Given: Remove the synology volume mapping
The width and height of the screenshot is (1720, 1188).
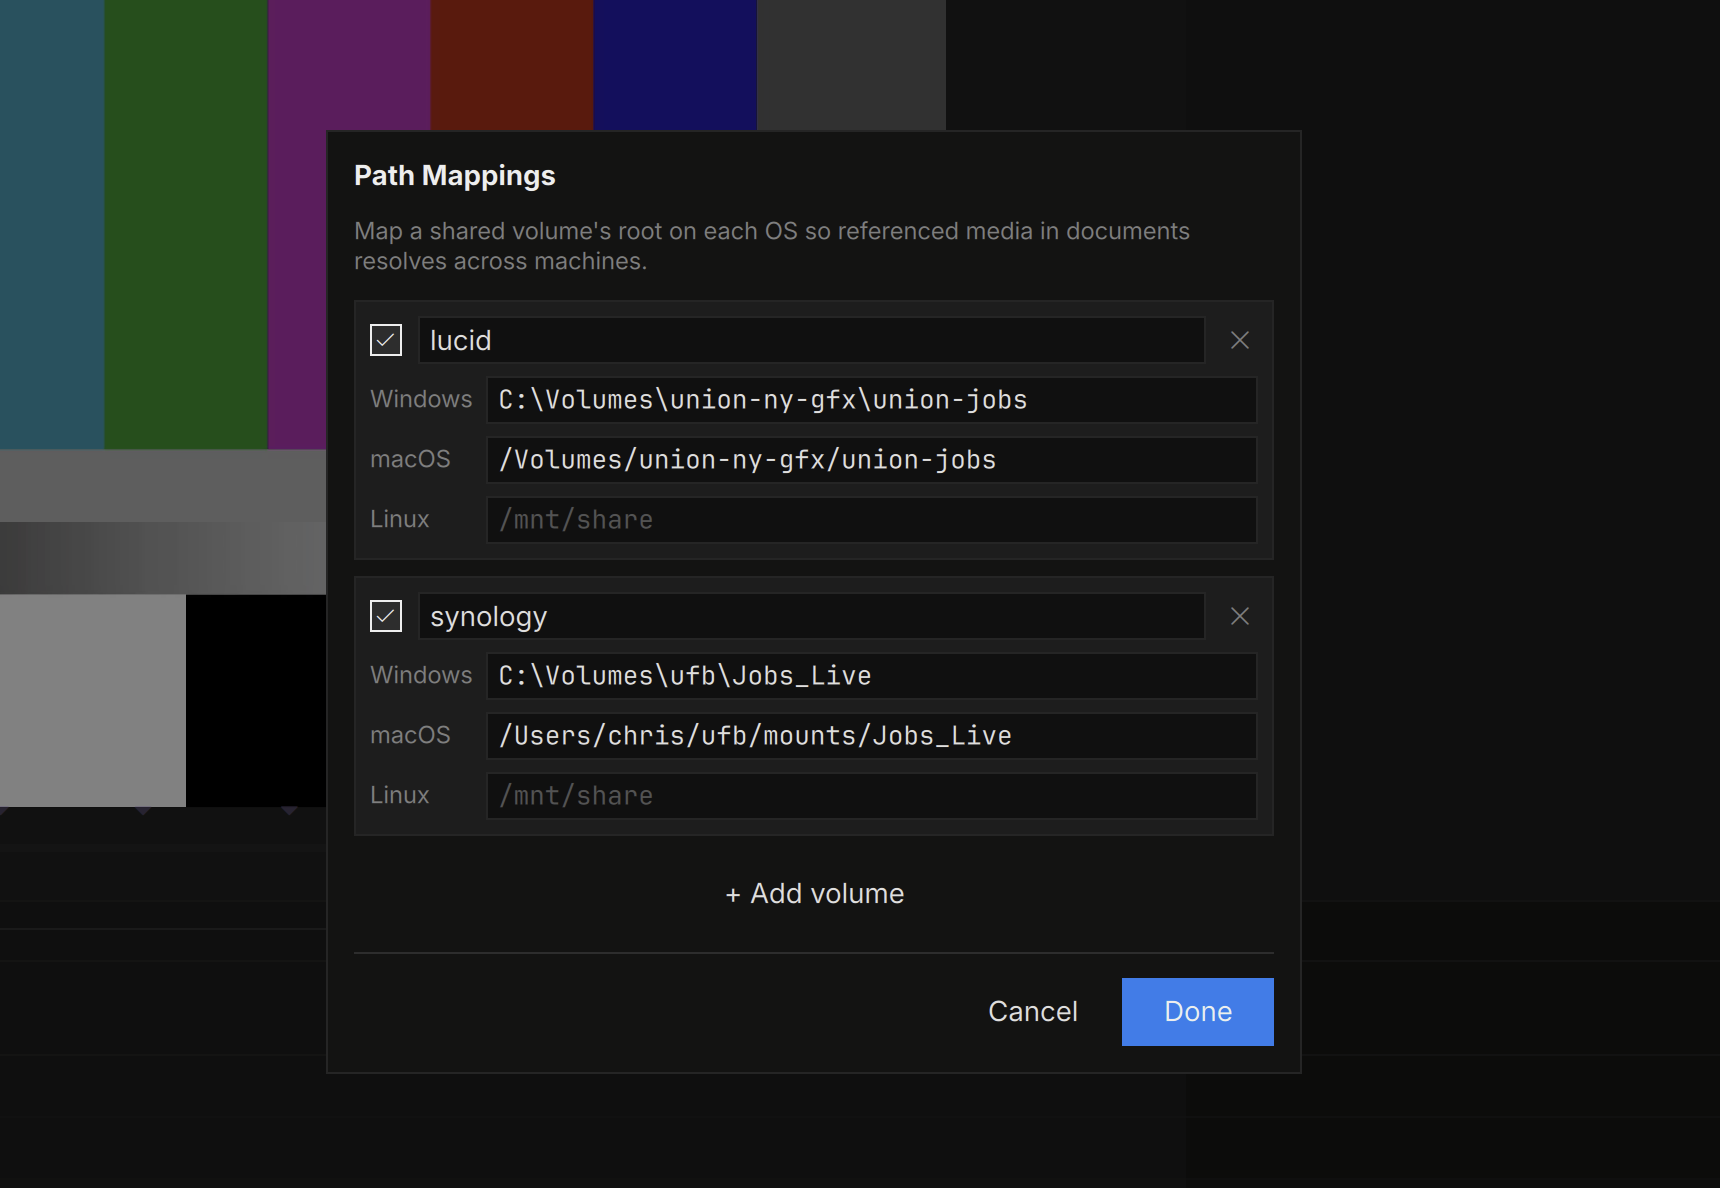Looking at the screenshot, I should pos(1239,616).
